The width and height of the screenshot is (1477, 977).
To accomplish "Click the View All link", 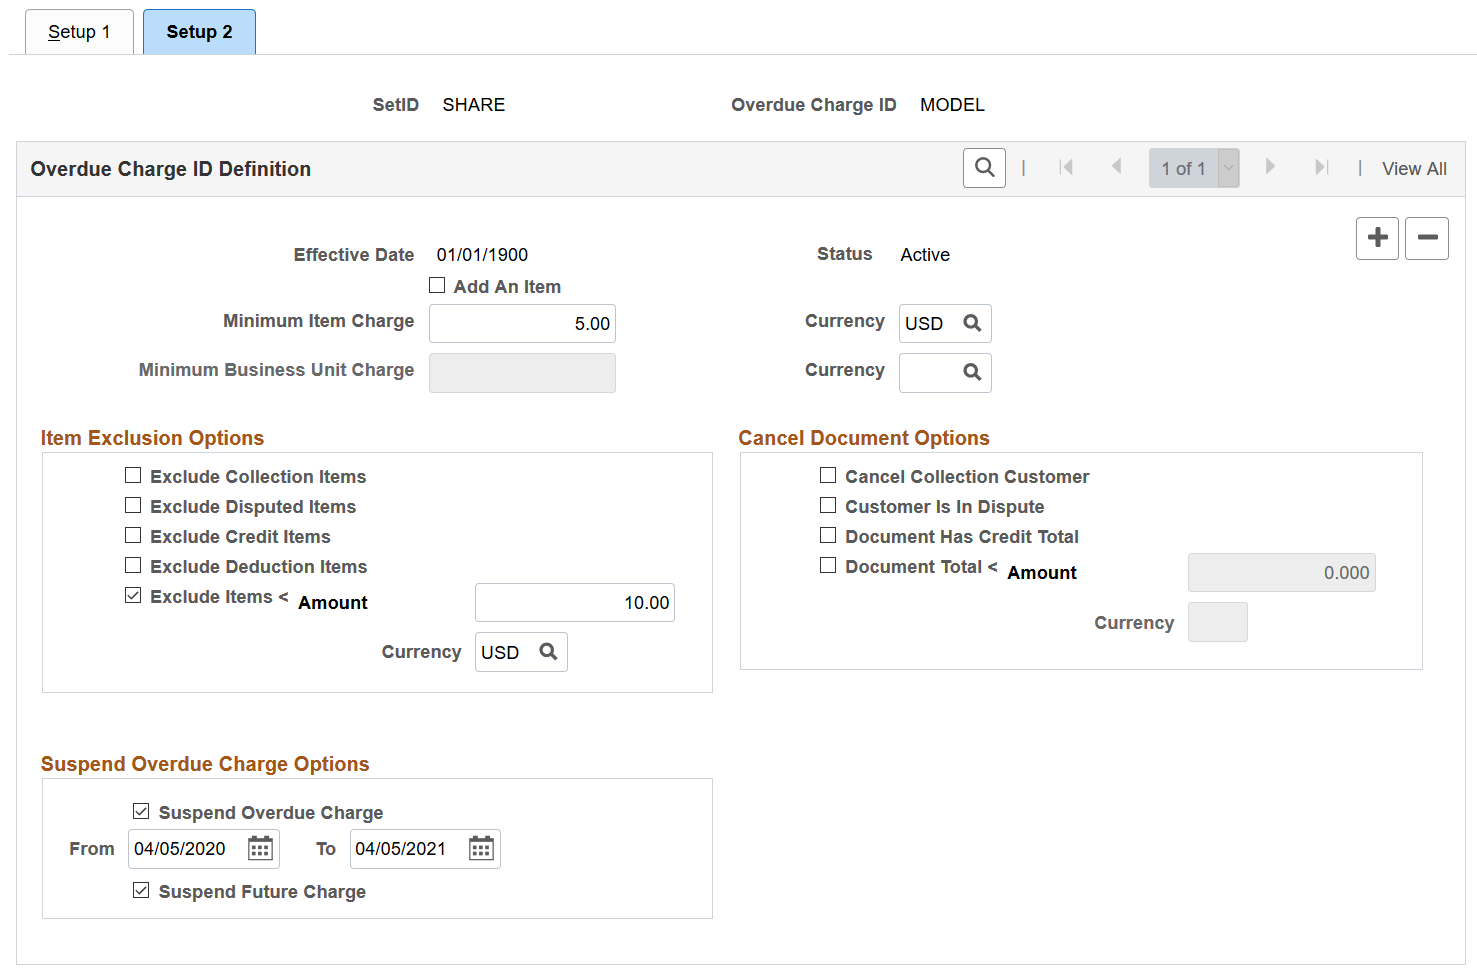I will [x=1414, y=169].
